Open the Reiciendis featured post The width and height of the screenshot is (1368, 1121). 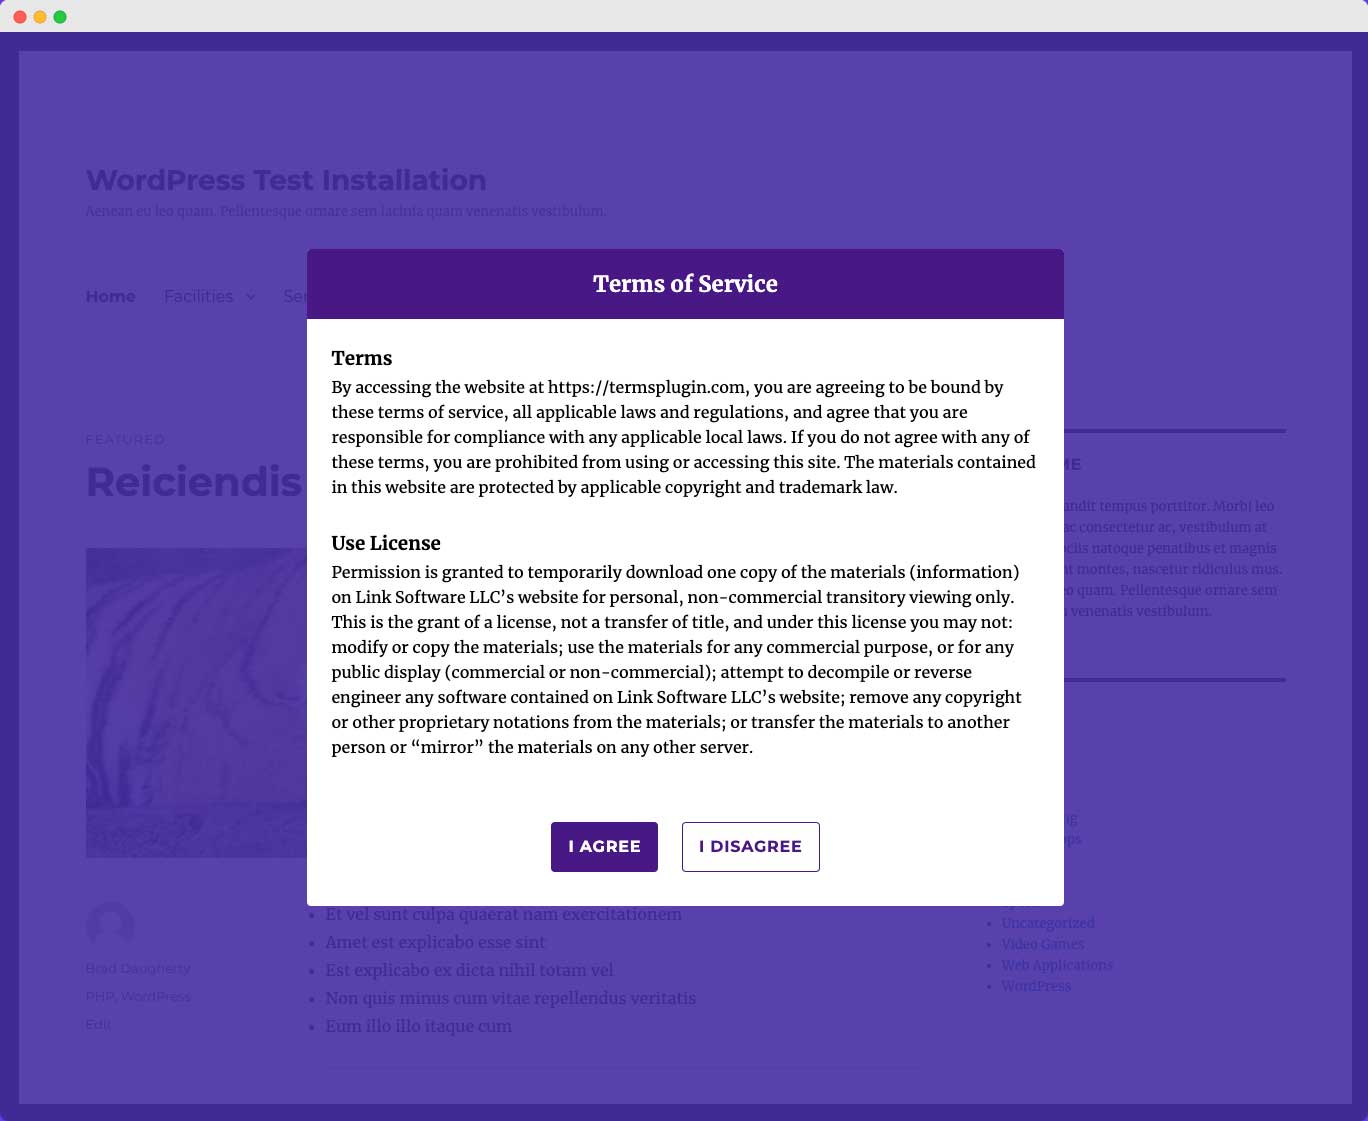click(193, 482)
